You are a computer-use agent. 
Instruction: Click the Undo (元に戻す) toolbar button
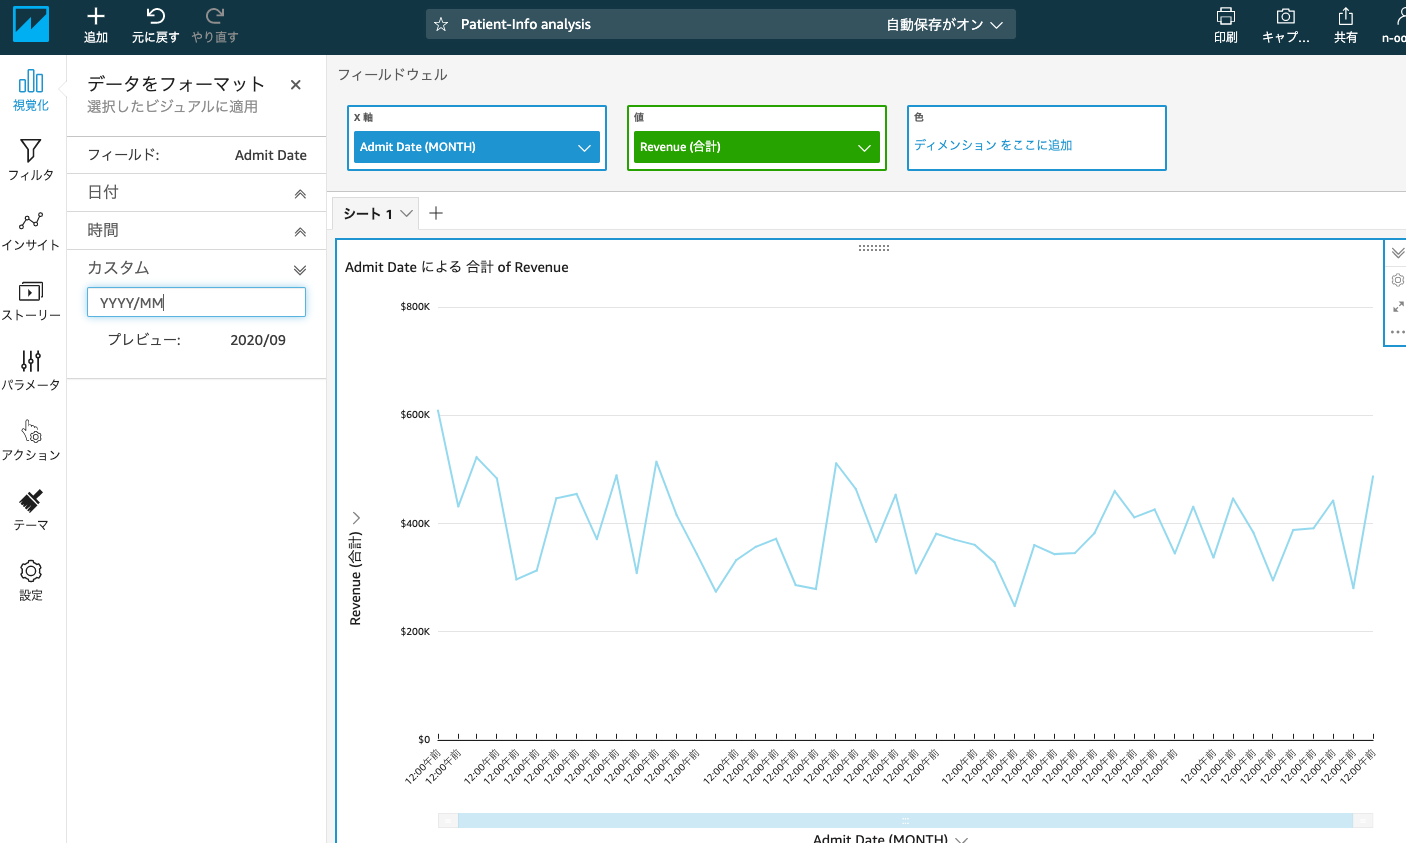(155, 25)
